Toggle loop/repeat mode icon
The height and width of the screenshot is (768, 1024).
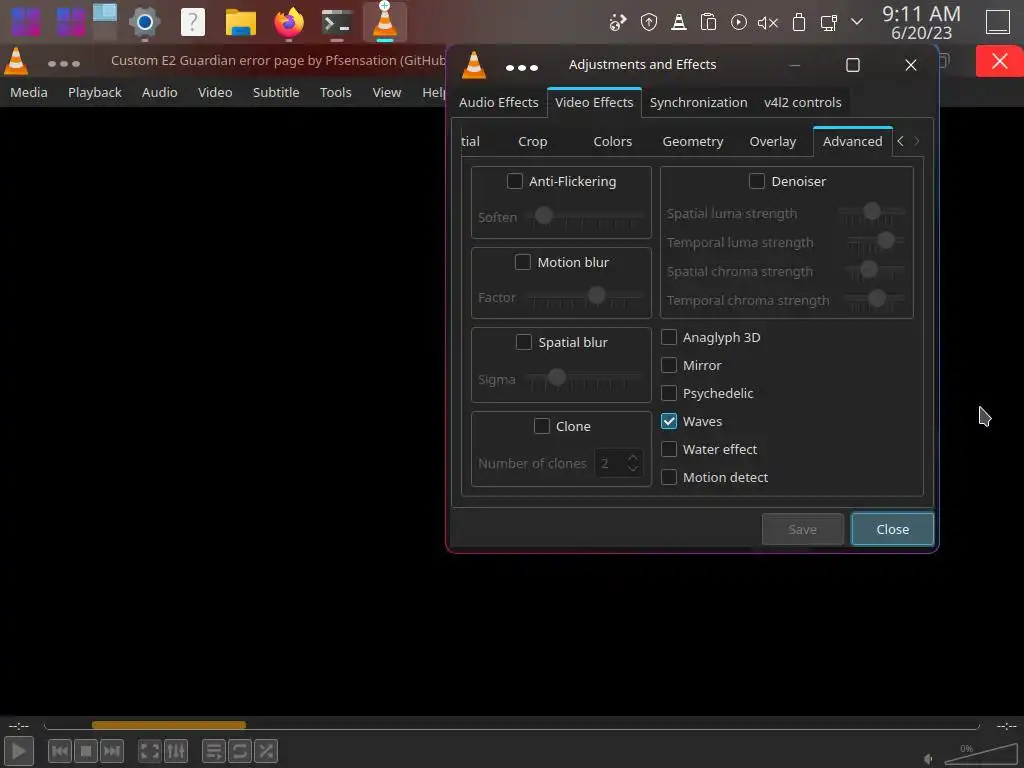point(240,751)
